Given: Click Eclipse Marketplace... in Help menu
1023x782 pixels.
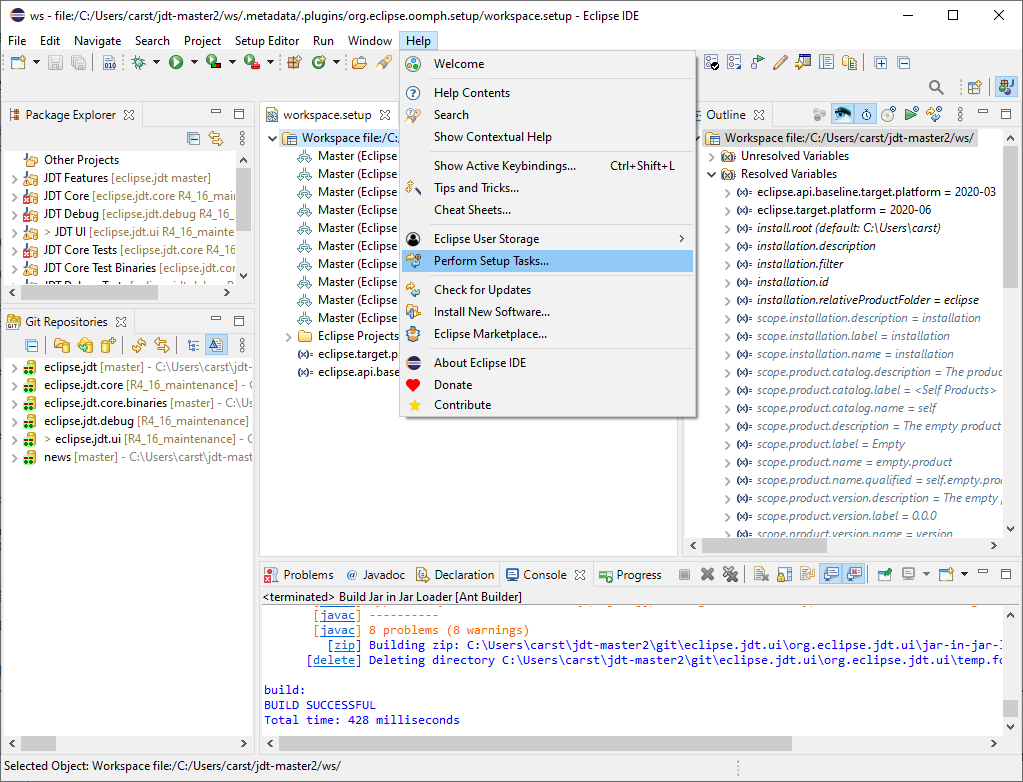Looking at the screenshot, I should 547,334.
